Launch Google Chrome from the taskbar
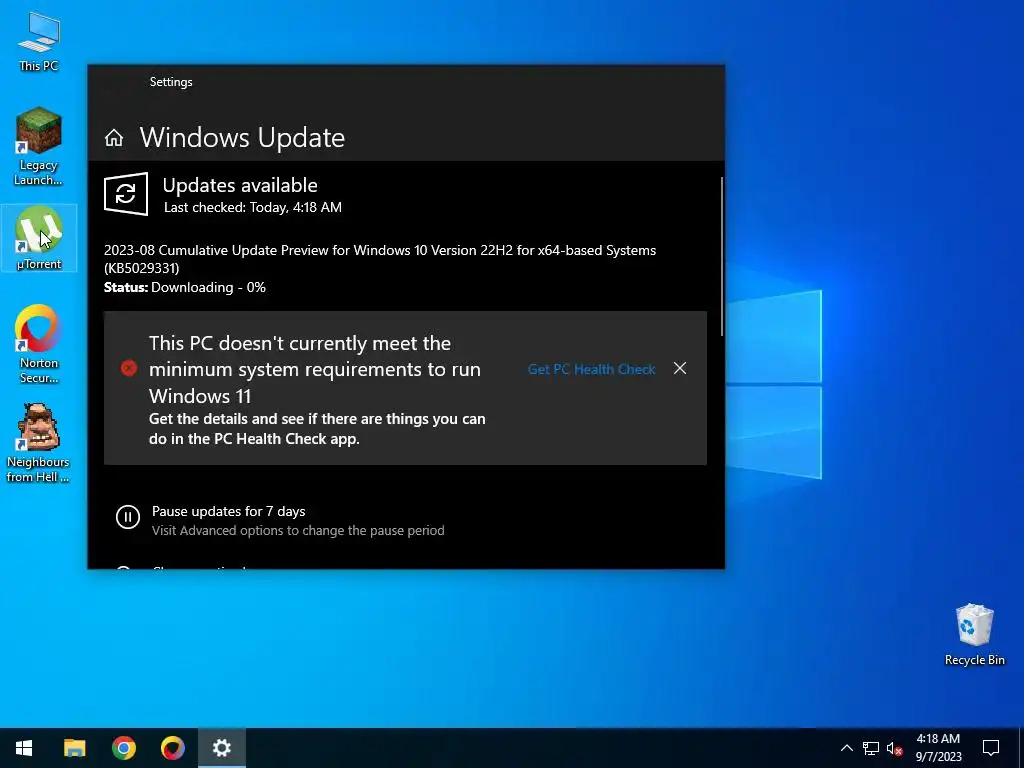Viewport: 1024px width, 768px height. coord(123,748)
